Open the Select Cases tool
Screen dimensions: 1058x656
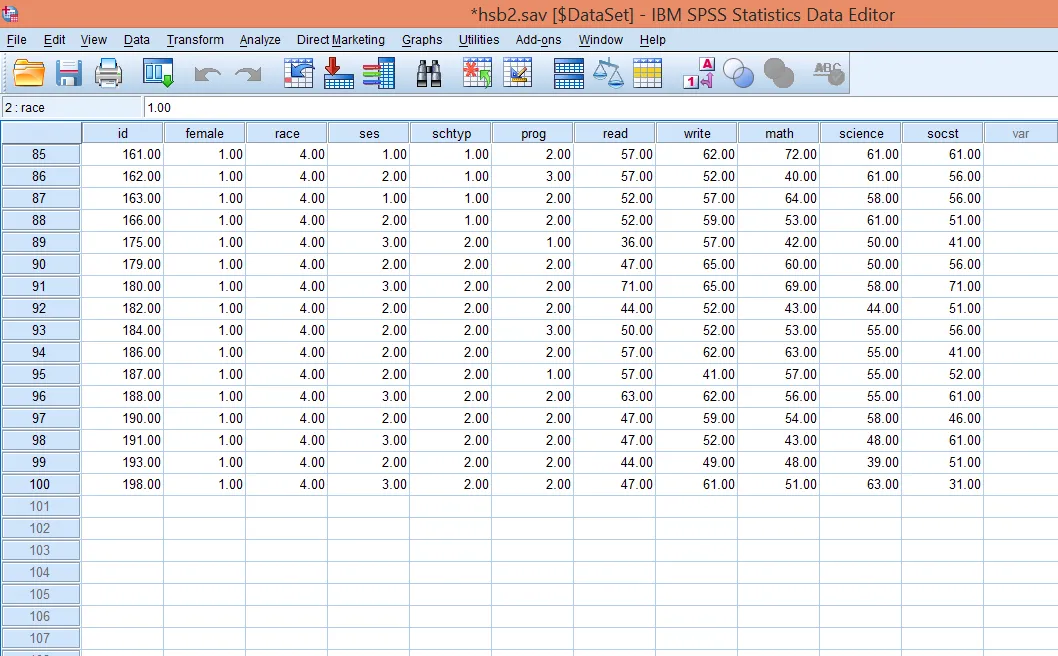[x=648, y=72]
